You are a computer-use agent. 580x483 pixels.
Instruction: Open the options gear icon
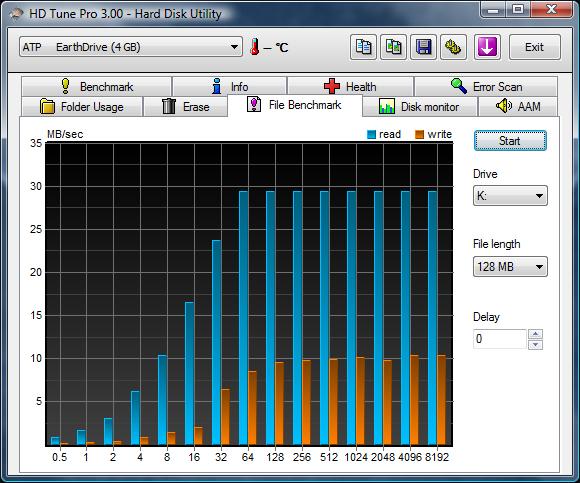453,47
